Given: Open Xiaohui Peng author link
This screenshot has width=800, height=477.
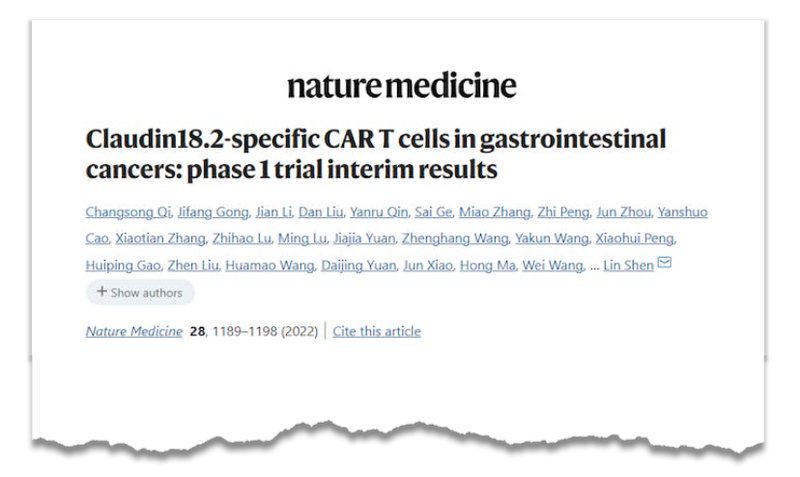Looking at the screenshot, I should tap(635, 238).
